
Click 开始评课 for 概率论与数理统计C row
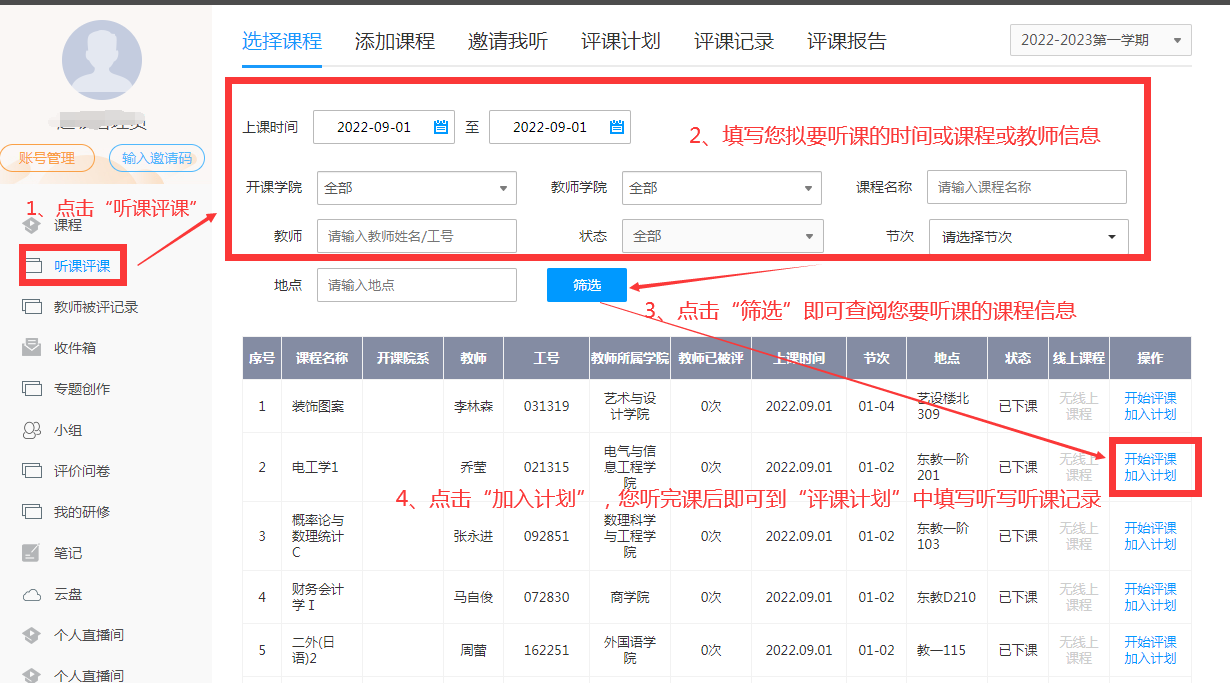[1150, 528]
